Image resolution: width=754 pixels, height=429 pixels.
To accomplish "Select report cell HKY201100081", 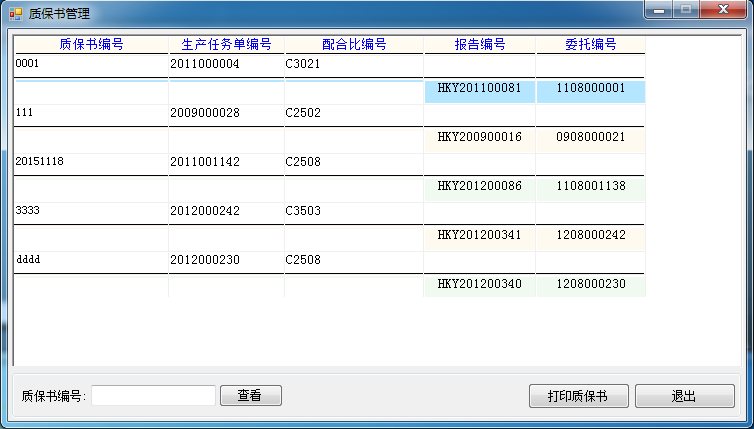I will pos(479,89).
